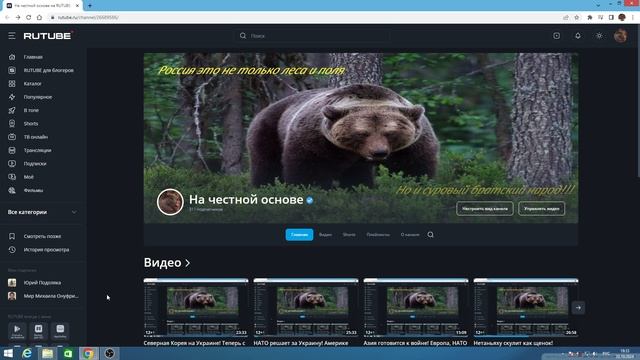Select the Плейлисты channel tab
The height and width of the screenshot is (360, 640).
tap(378, 235)
